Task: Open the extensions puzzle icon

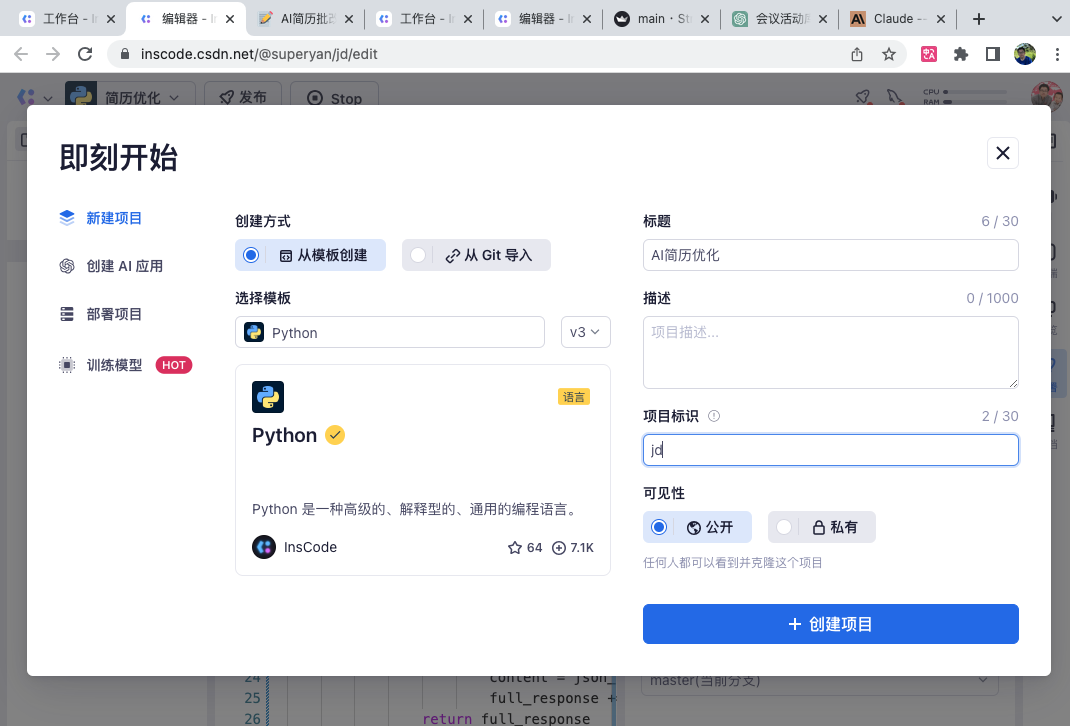Action: click(961, 54)
